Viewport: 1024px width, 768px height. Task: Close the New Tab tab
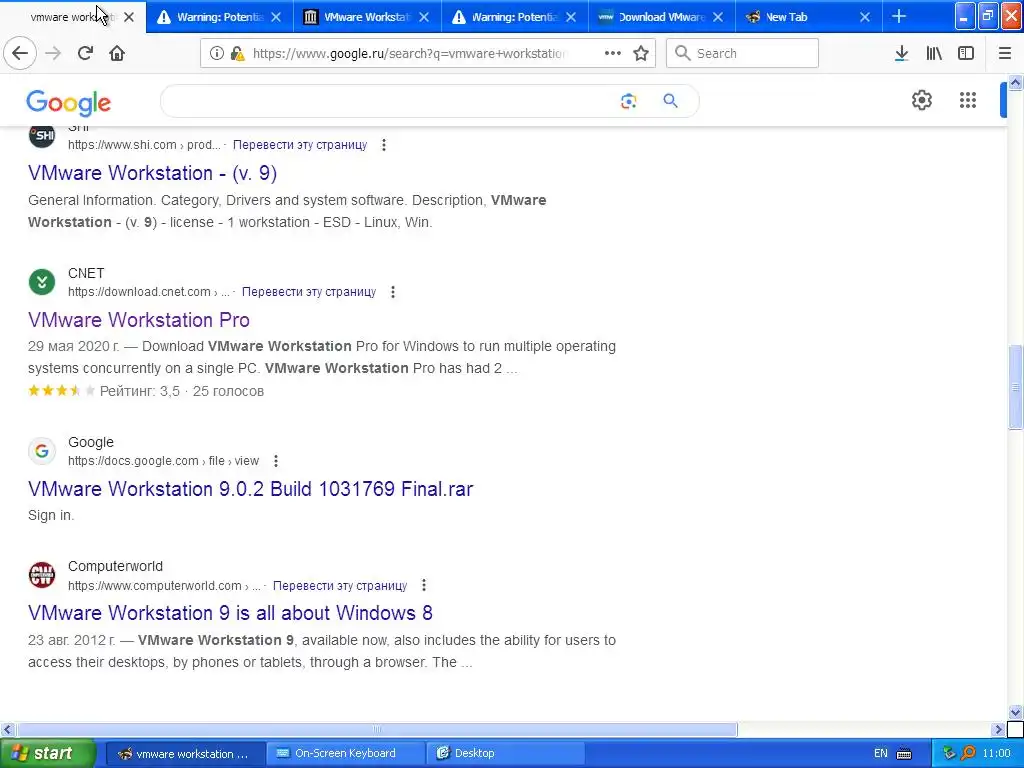click(x=865, y=17)
